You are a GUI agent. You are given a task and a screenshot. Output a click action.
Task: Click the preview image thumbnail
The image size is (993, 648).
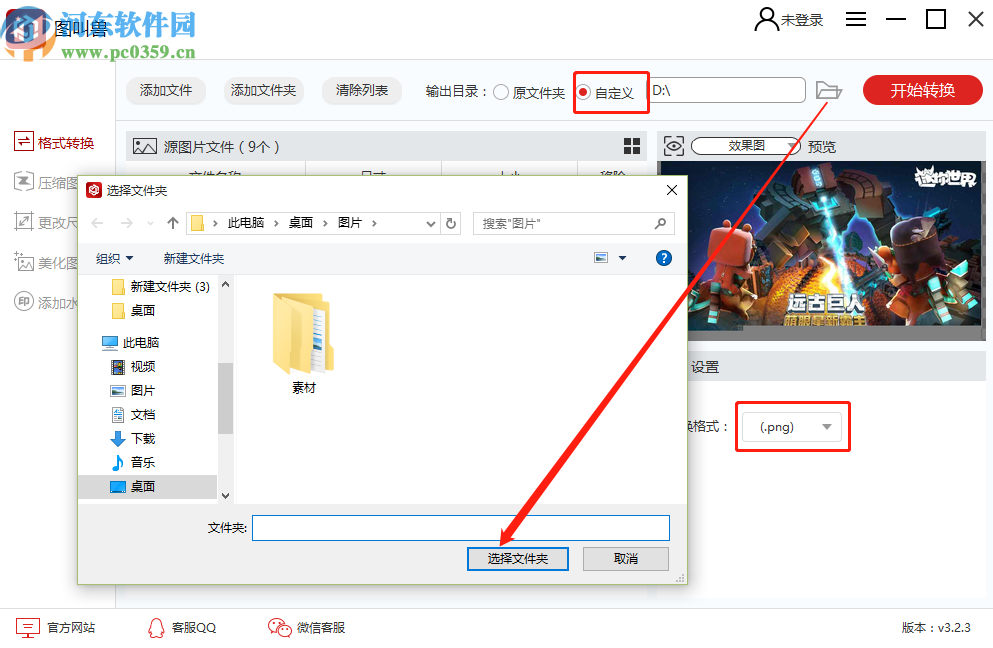[x=822, y=250]
